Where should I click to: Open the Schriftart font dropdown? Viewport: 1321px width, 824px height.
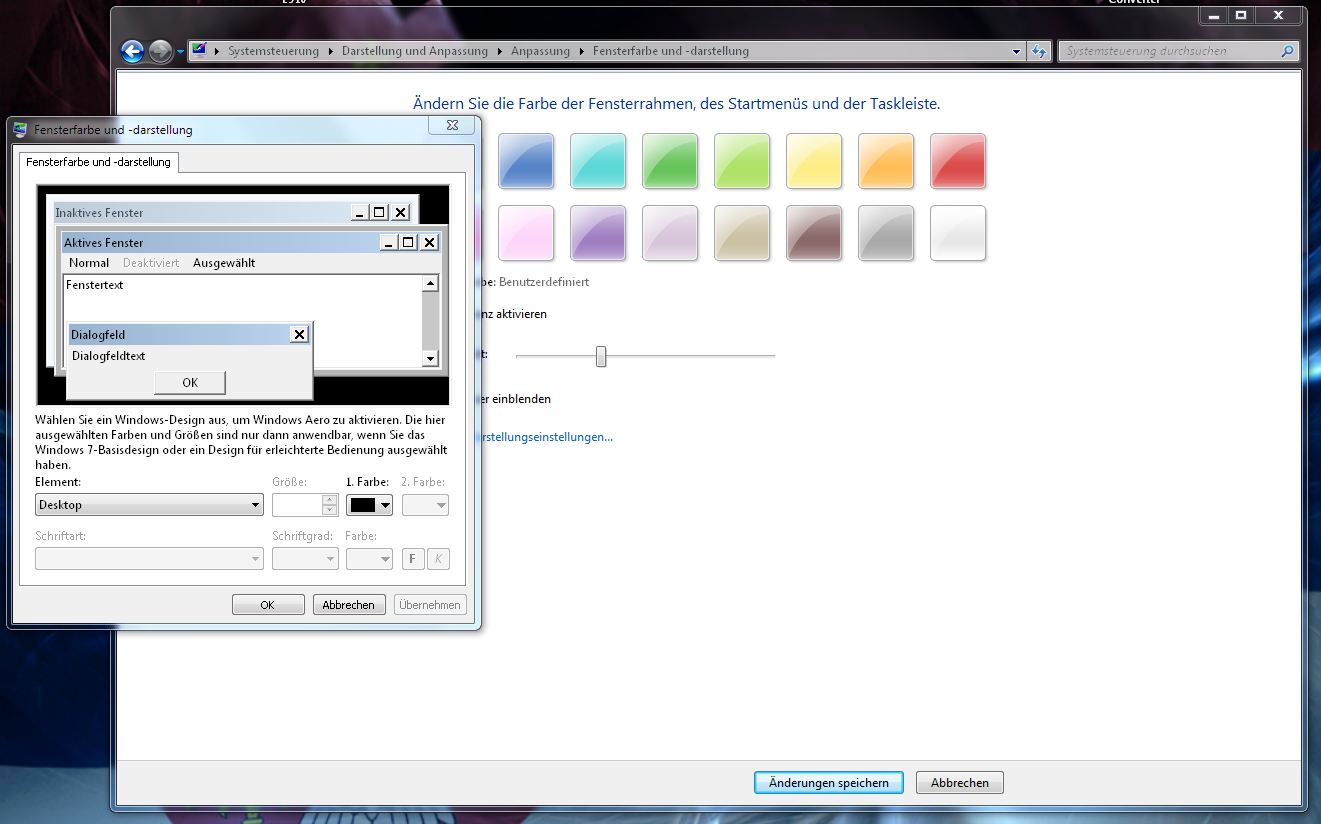(x=149, y=559)
